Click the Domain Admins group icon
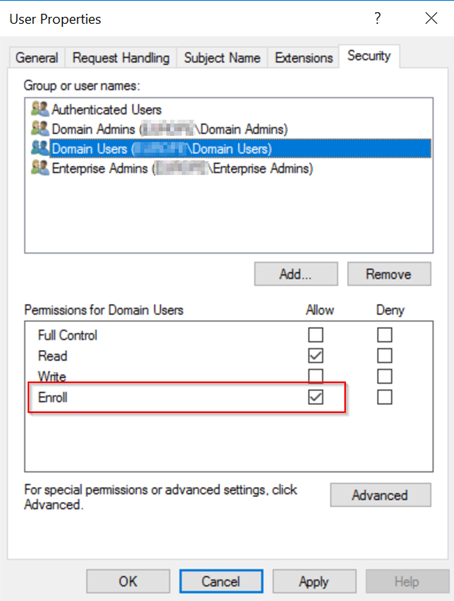The height and width of the screenshot is (601, 454). [40, 129]
